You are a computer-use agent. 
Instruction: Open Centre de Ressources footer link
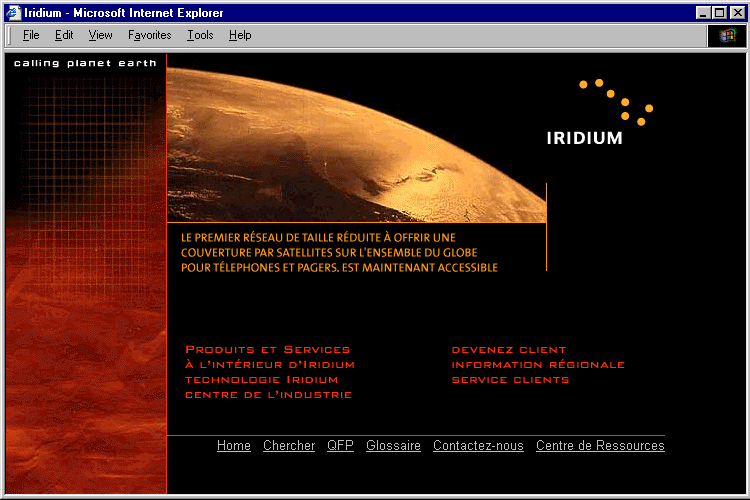(600, 445)
